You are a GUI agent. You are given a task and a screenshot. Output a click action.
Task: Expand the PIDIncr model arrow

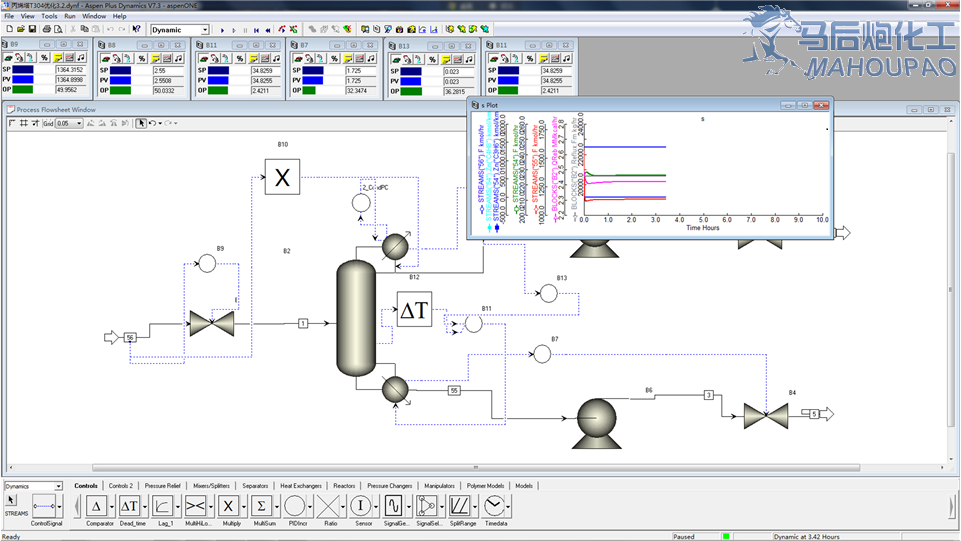click(310, 506)
